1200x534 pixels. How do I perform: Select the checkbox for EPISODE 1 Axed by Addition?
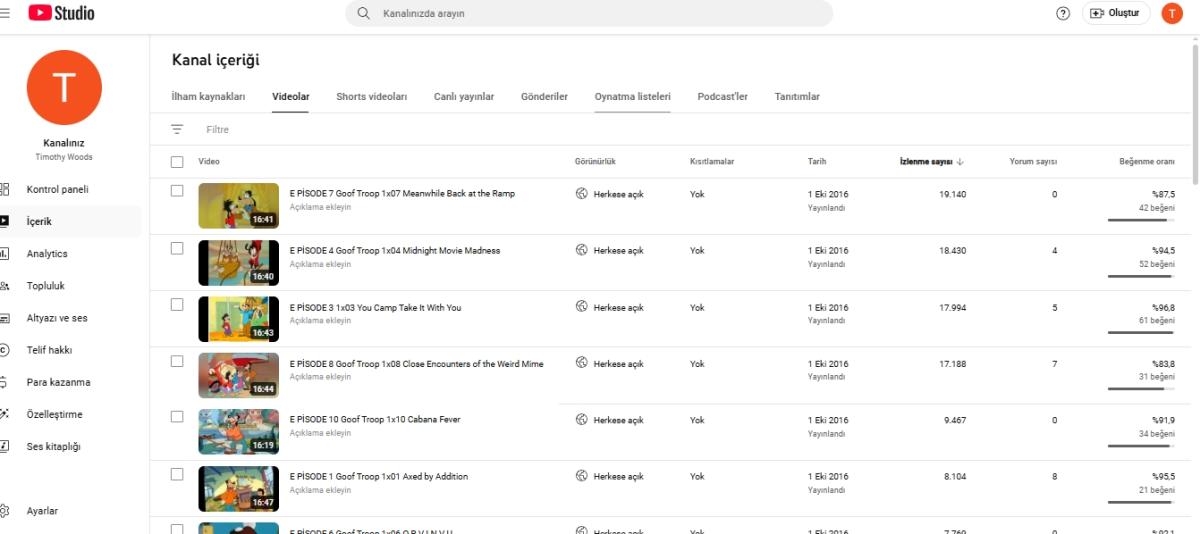(177, 473)
